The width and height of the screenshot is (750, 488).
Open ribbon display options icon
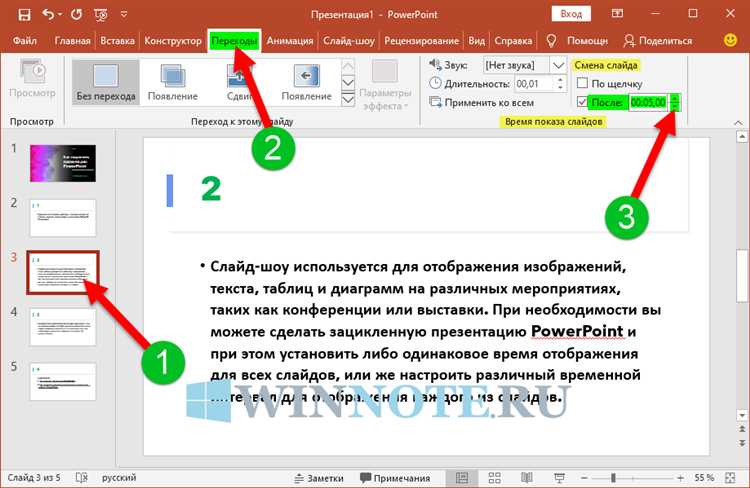(x=618, y=14)
